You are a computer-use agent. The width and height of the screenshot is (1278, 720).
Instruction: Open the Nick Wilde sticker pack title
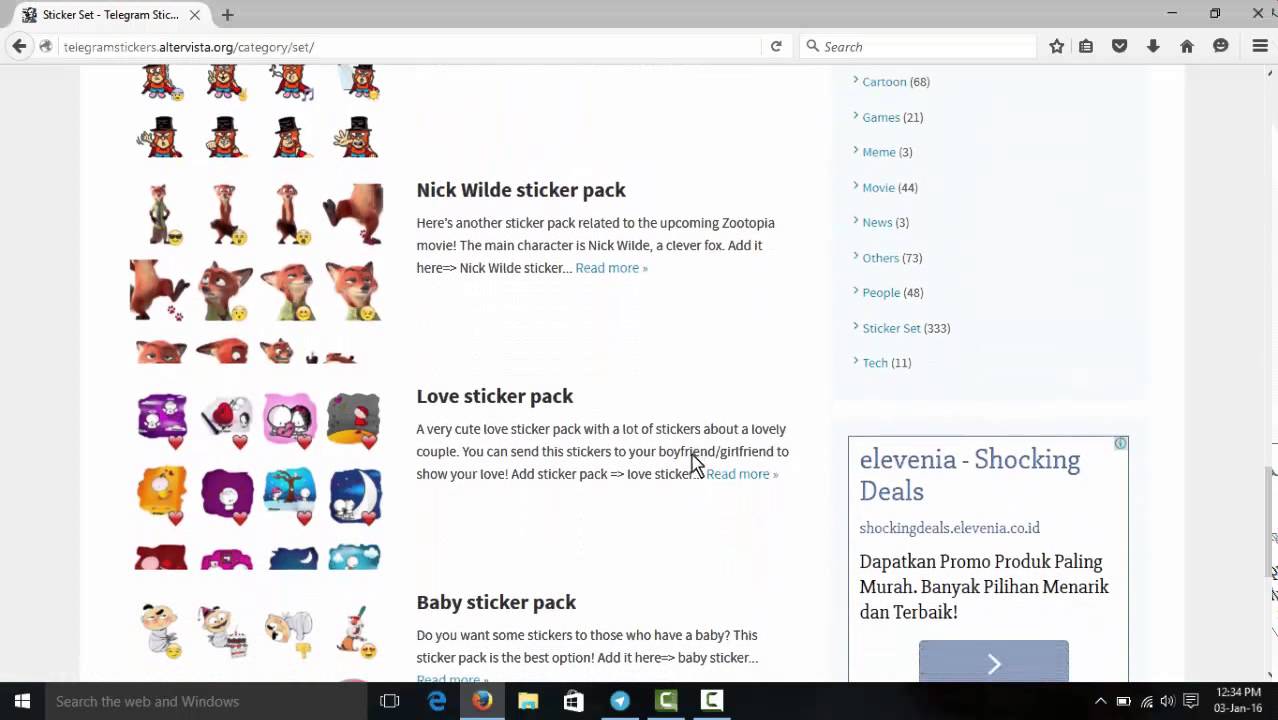(x=521, y=190)
